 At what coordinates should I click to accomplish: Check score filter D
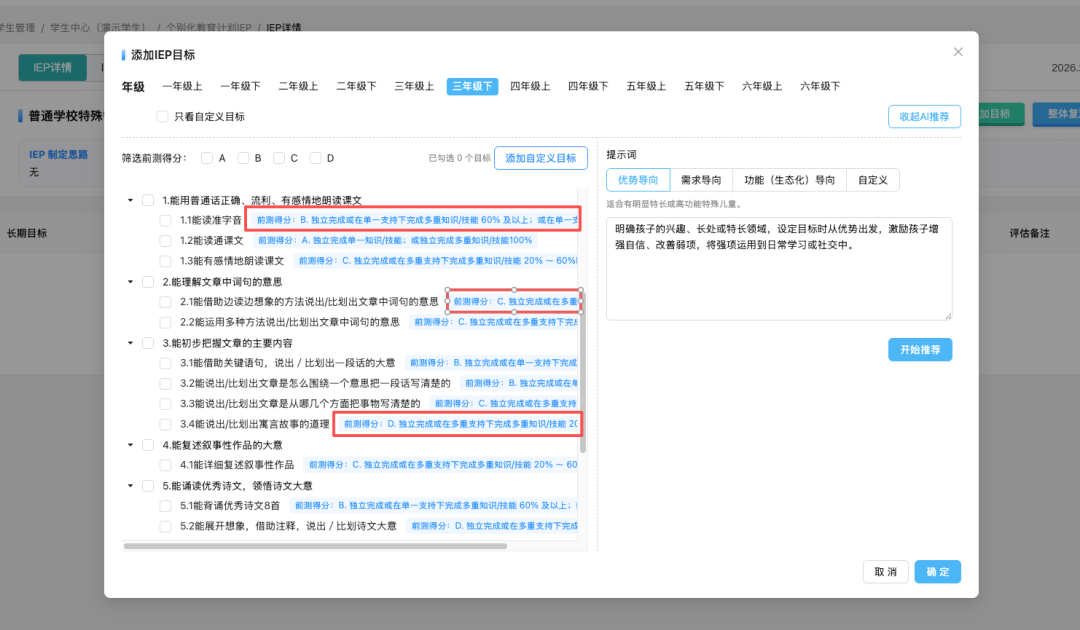[315, 158]
